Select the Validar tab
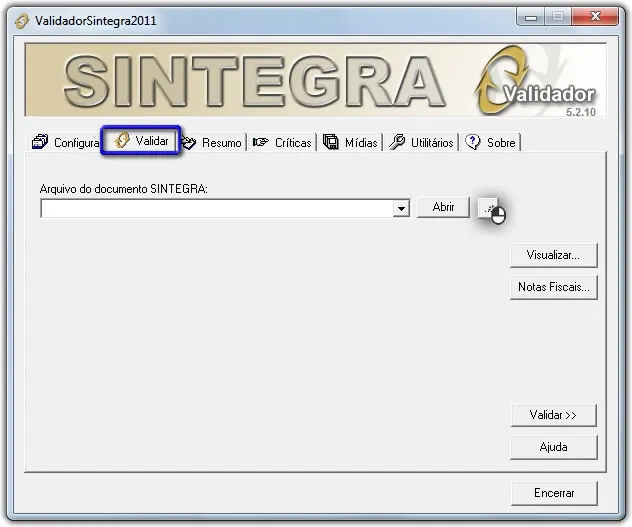The width and height of the screenshot is (632, 527). point(141,140)
